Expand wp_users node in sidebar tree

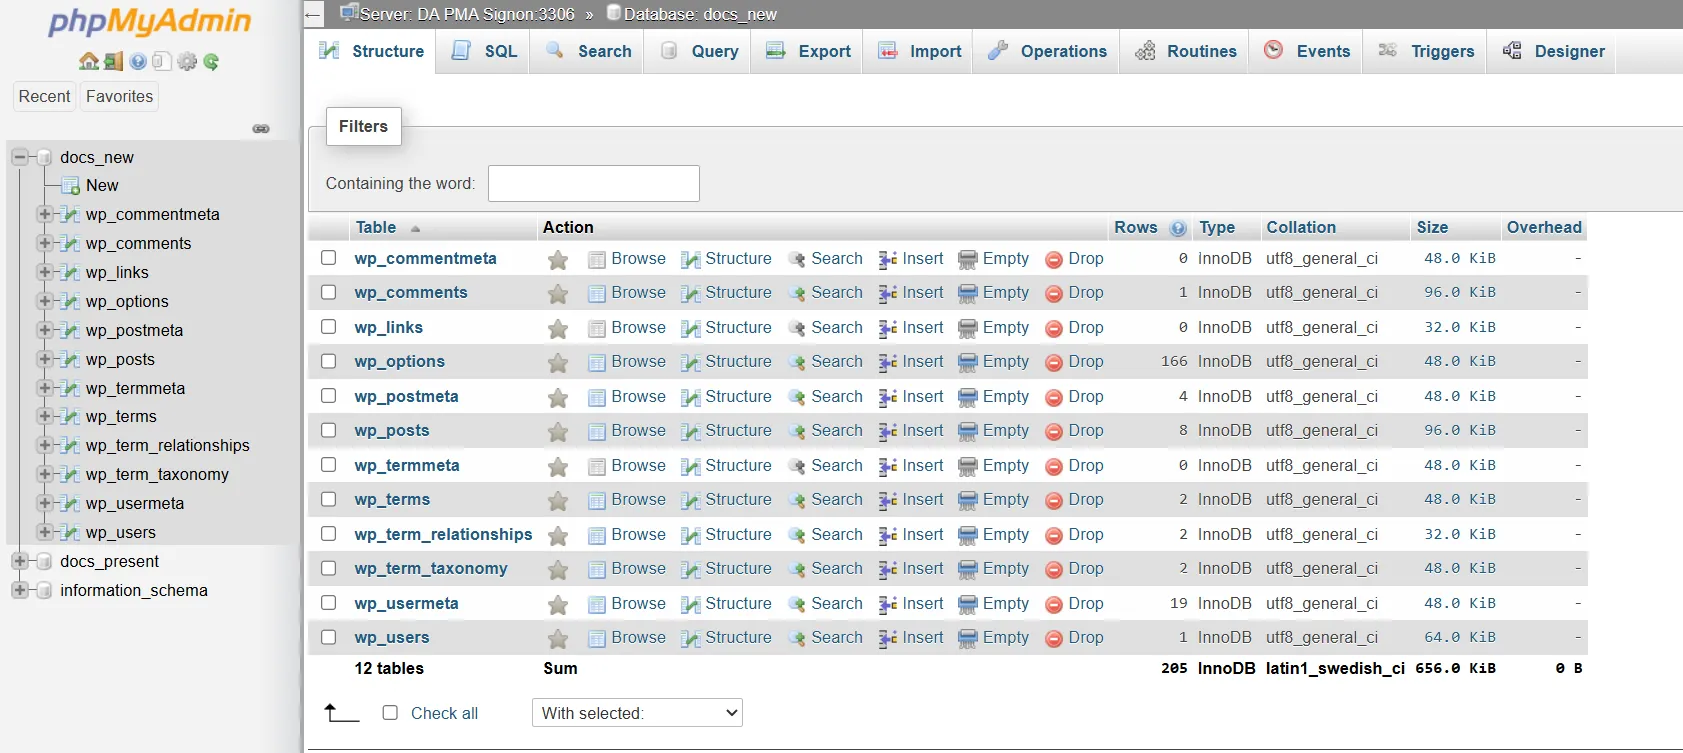pyautogui.click(x=44, y=532)
